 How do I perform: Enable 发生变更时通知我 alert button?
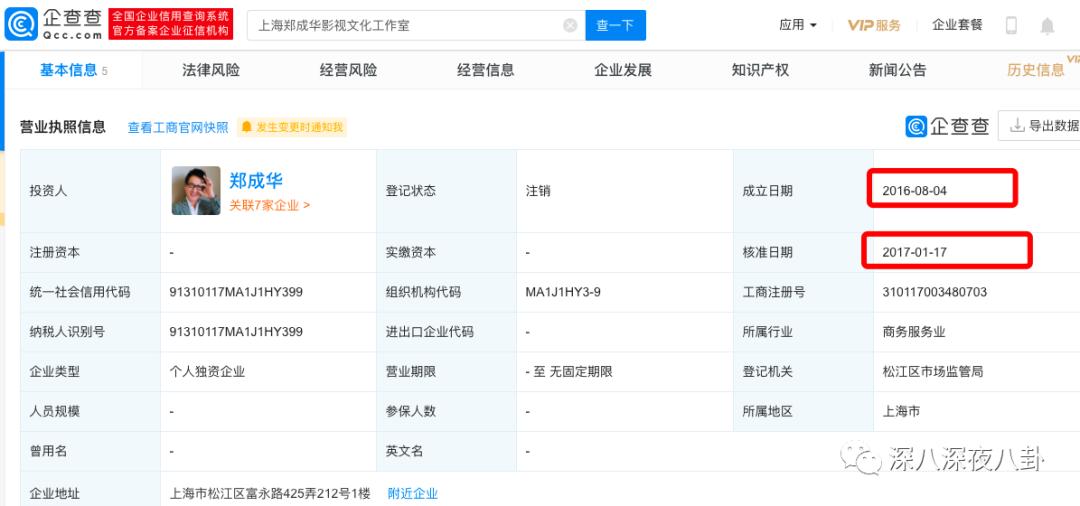292,127
